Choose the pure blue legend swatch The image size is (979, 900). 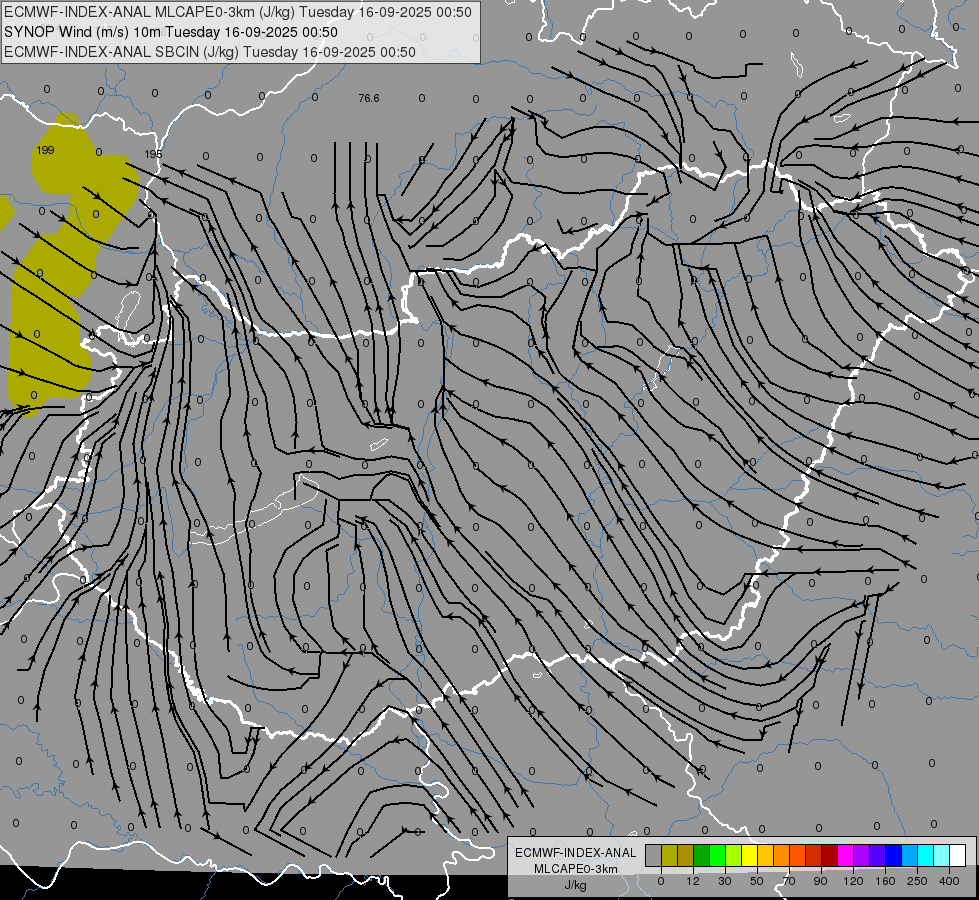894,855
